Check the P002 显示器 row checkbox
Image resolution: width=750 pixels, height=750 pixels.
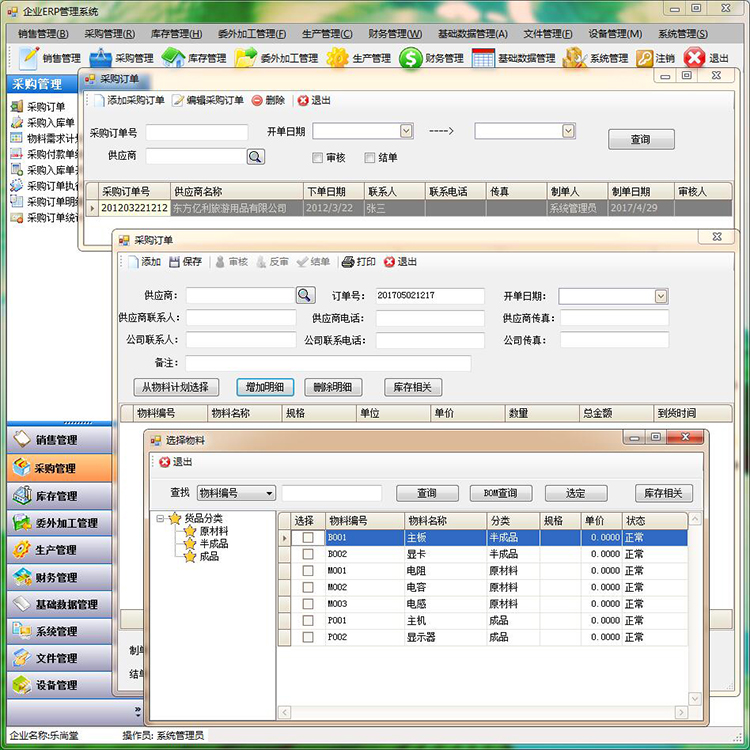pyautogui.click(x=308, y=637)
